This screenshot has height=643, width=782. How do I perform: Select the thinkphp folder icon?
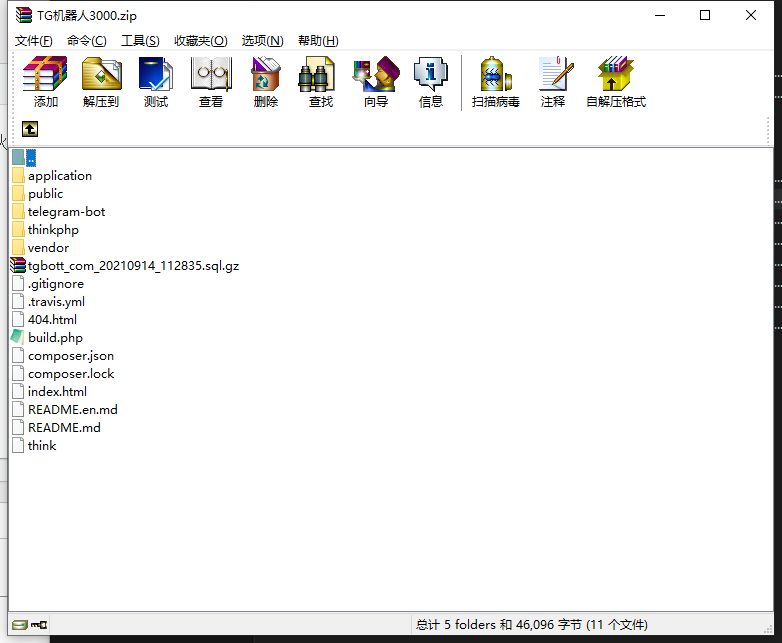coord(18,229)
